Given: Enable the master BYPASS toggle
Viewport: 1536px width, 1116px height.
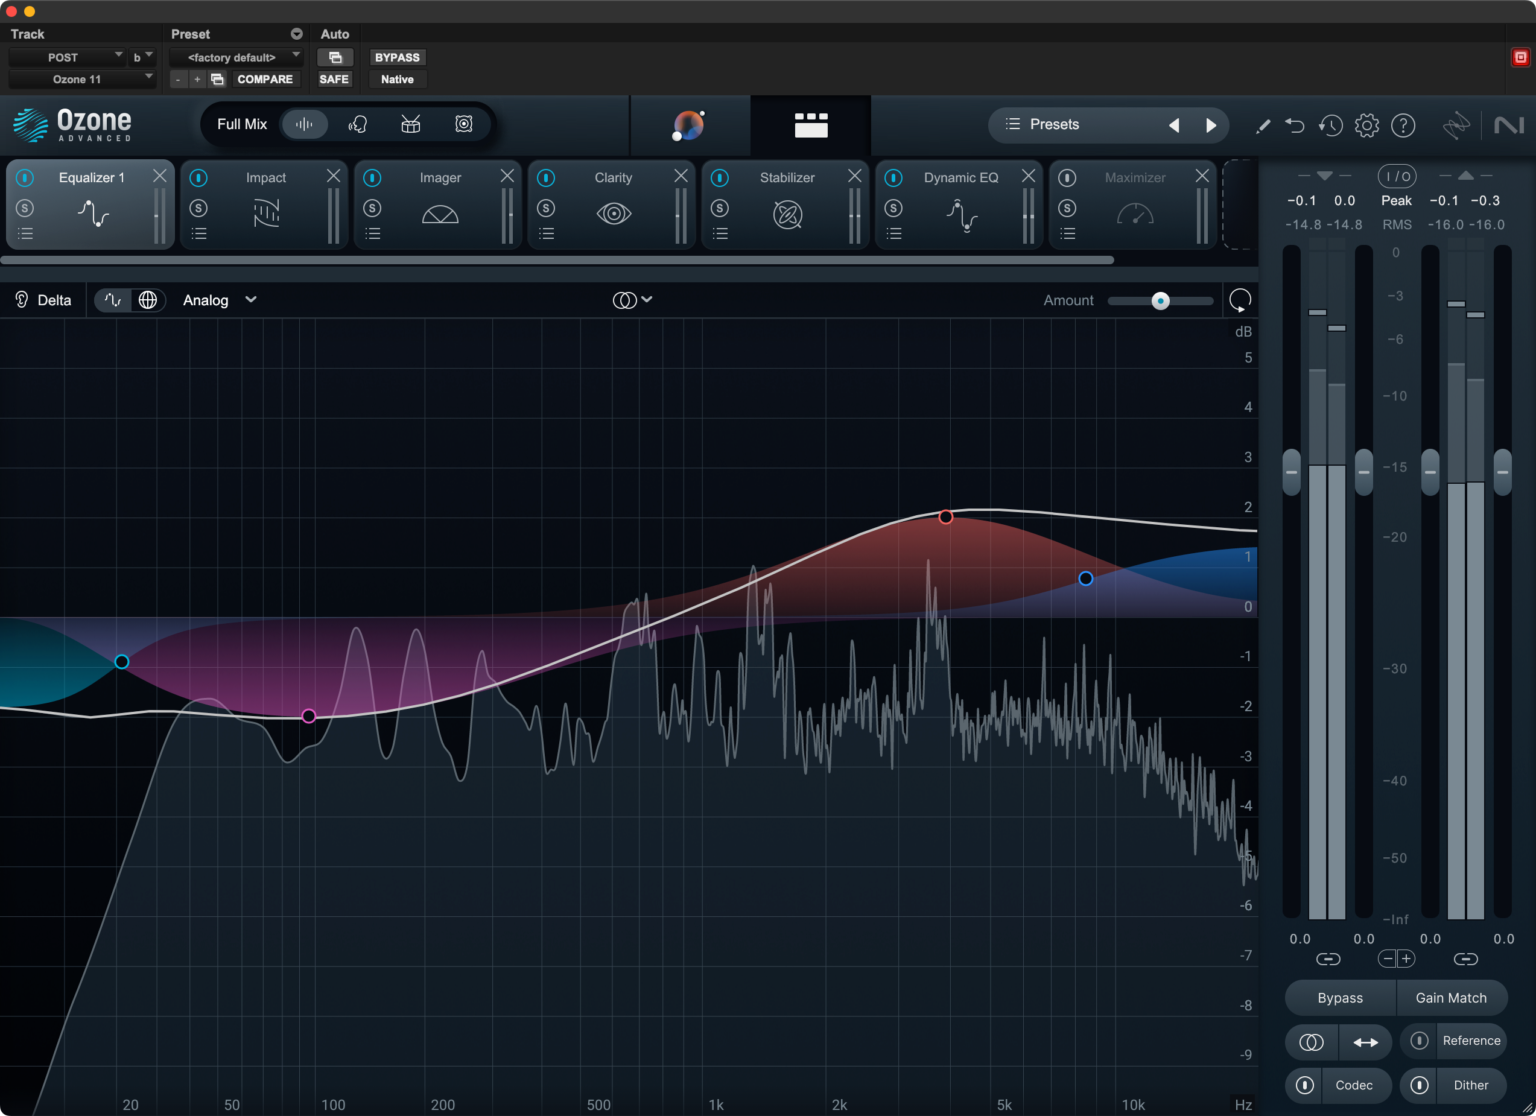Looking at the screenshot, I should click(x=397, y=57).
